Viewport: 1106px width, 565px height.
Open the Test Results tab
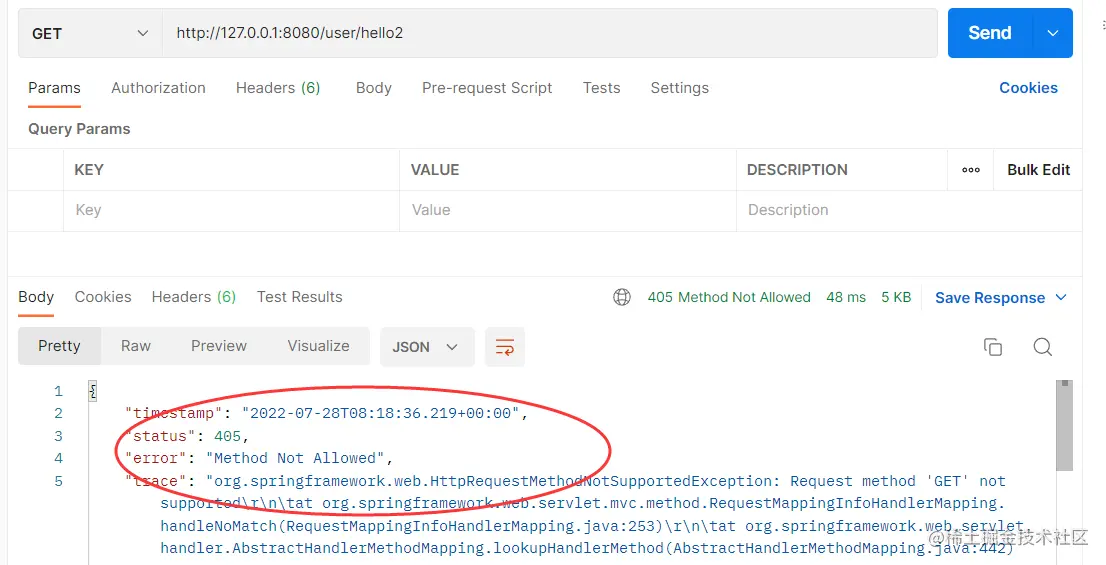click(x=300, y=297)
